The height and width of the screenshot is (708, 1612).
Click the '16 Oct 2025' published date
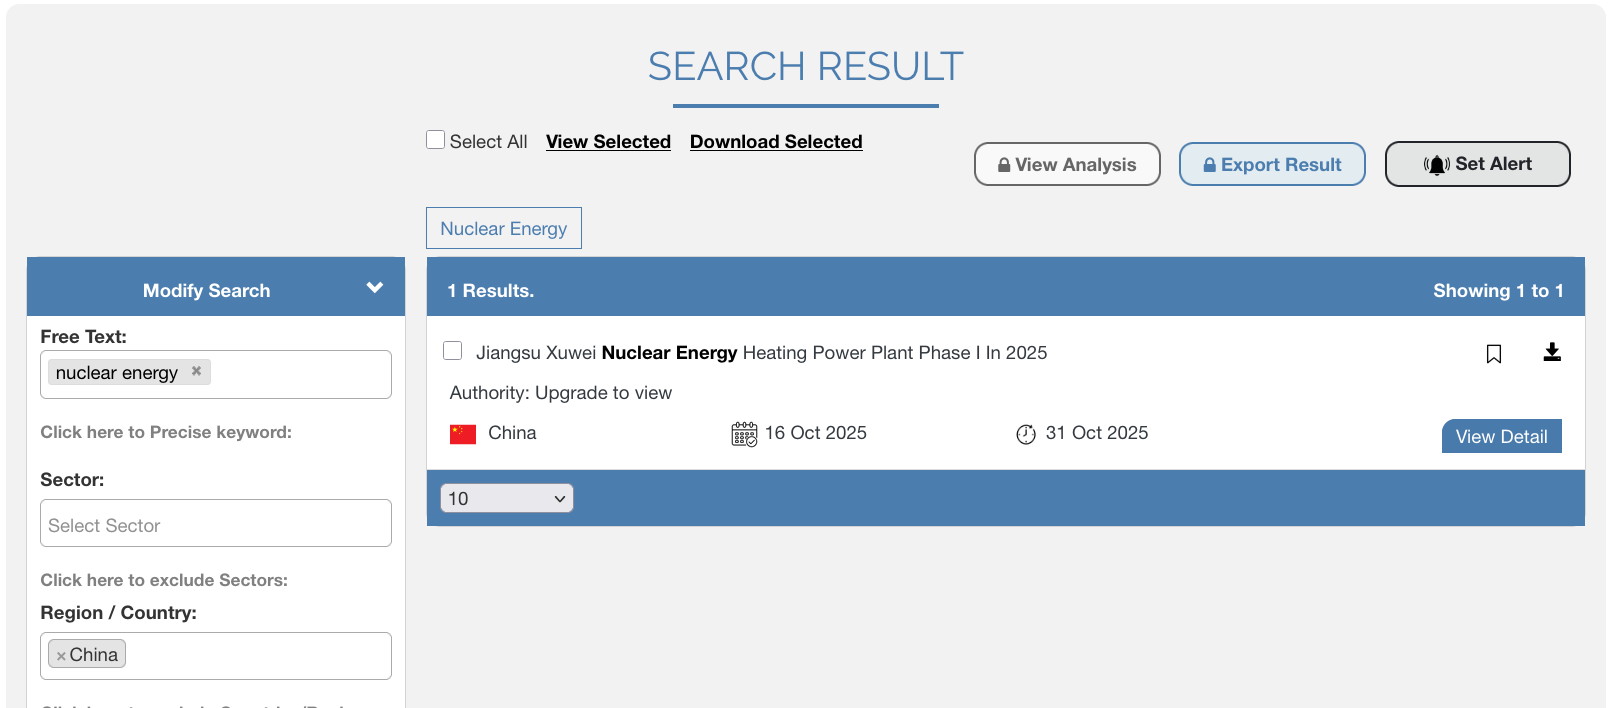(816, 433)
